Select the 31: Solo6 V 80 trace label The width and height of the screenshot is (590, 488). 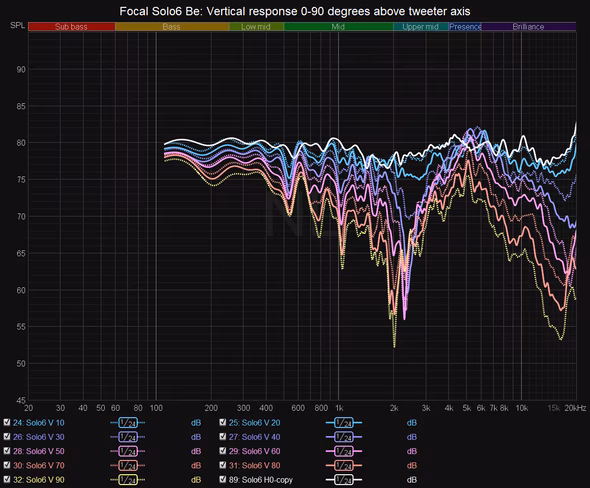click(254, 466)
